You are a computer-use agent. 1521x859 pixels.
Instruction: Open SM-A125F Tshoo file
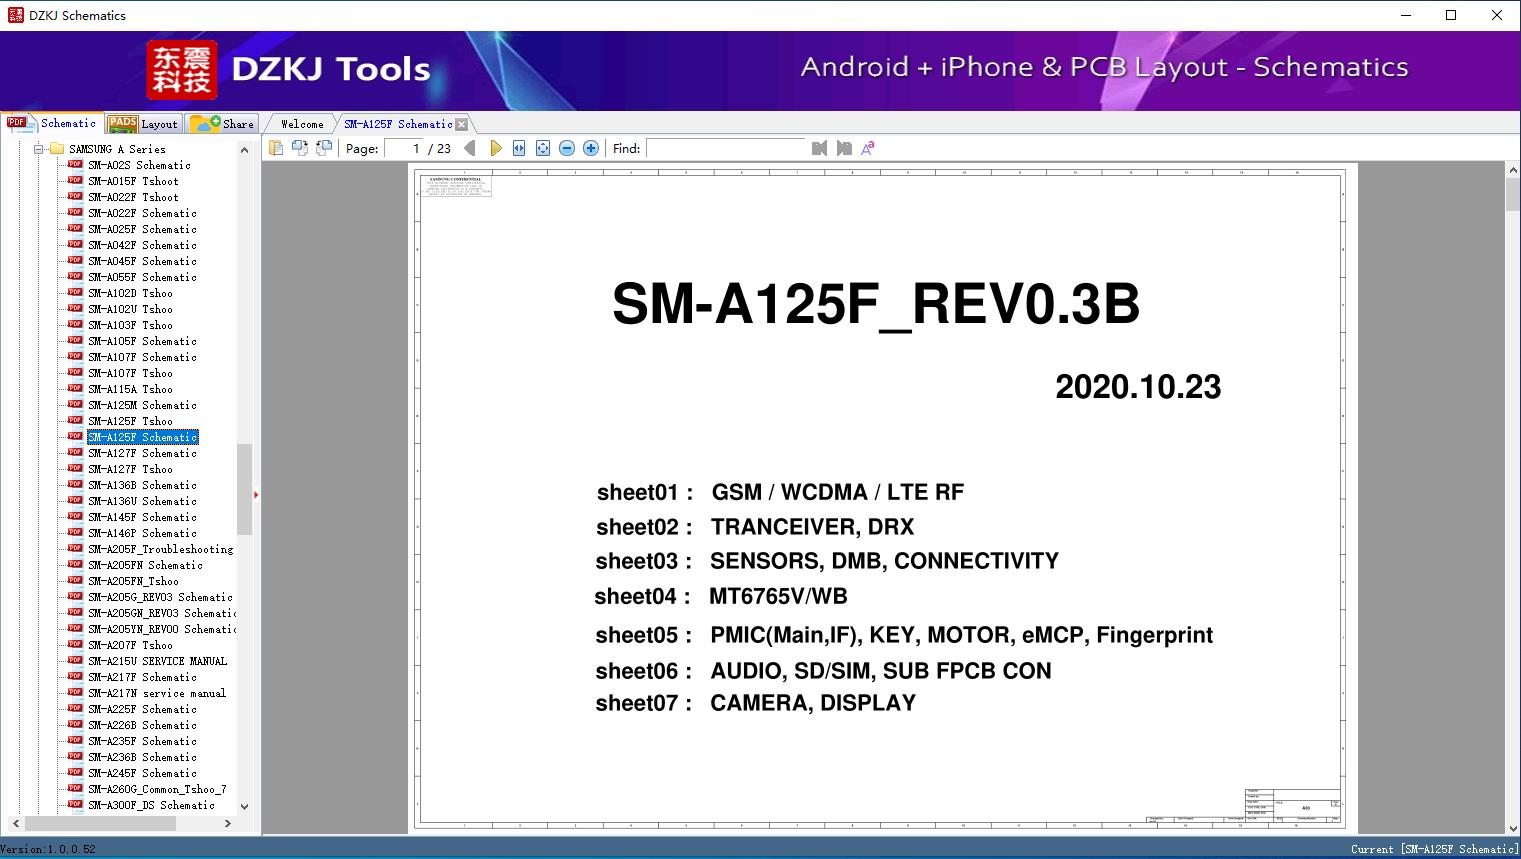pos(130,421)
